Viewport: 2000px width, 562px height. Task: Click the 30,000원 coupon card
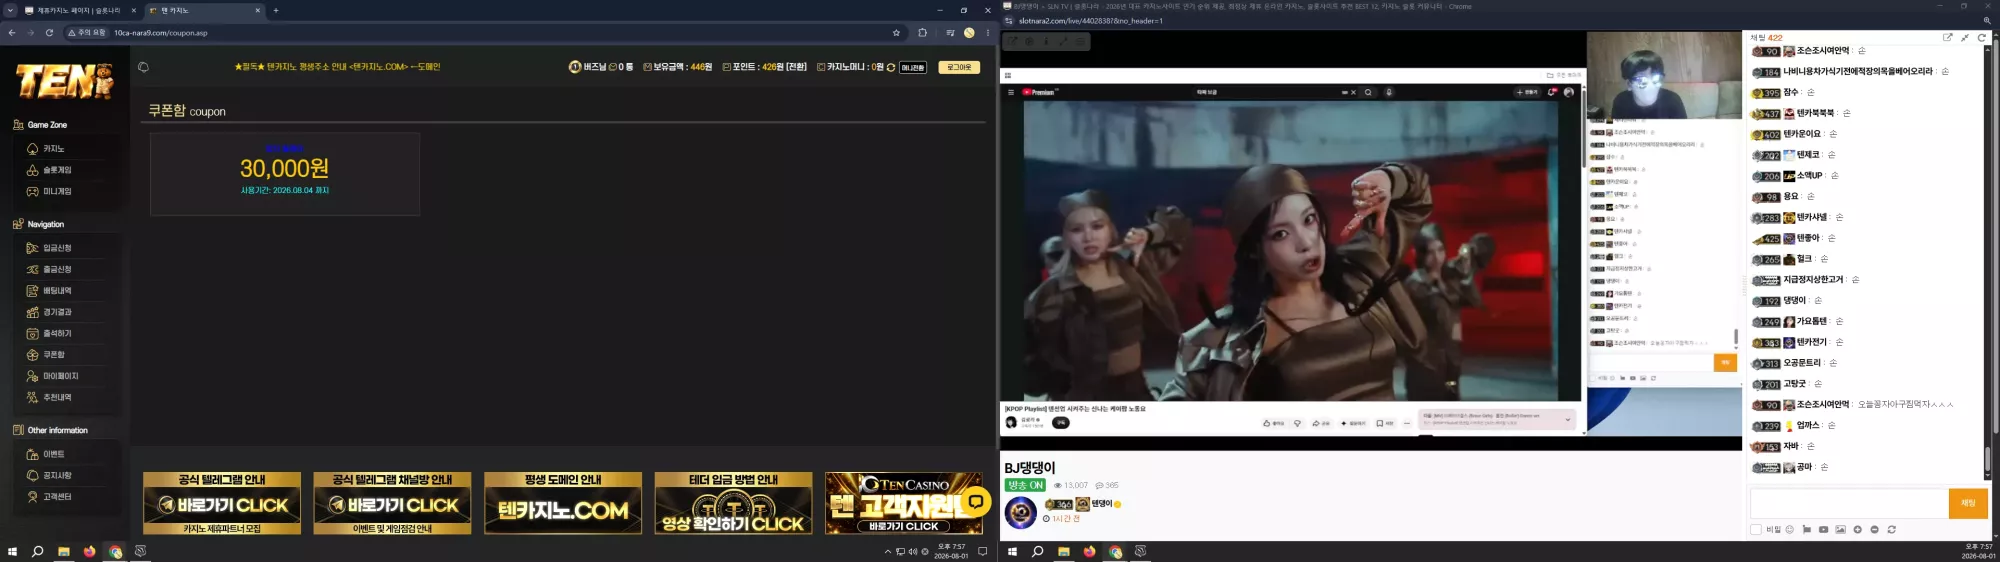(x=285, y=173)
